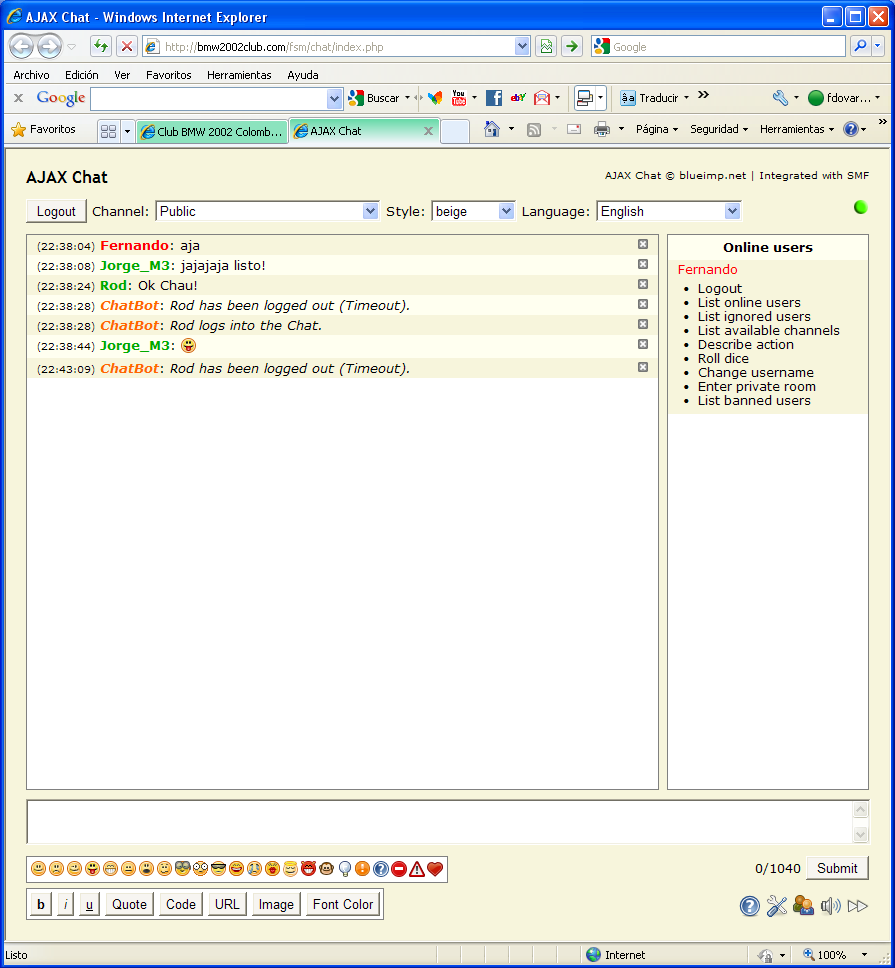Click the YouTube toolbar icon

[459, 98]
